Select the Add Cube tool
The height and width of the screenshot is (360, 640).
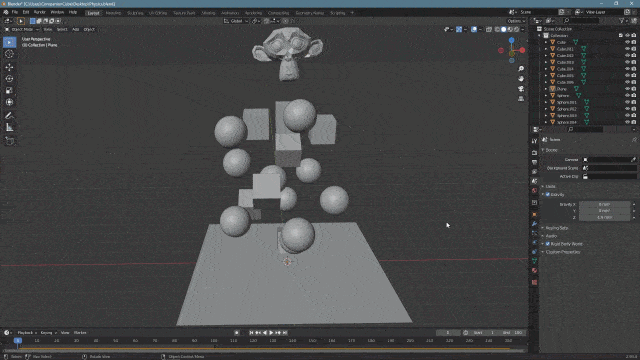(x=9, y=141)
